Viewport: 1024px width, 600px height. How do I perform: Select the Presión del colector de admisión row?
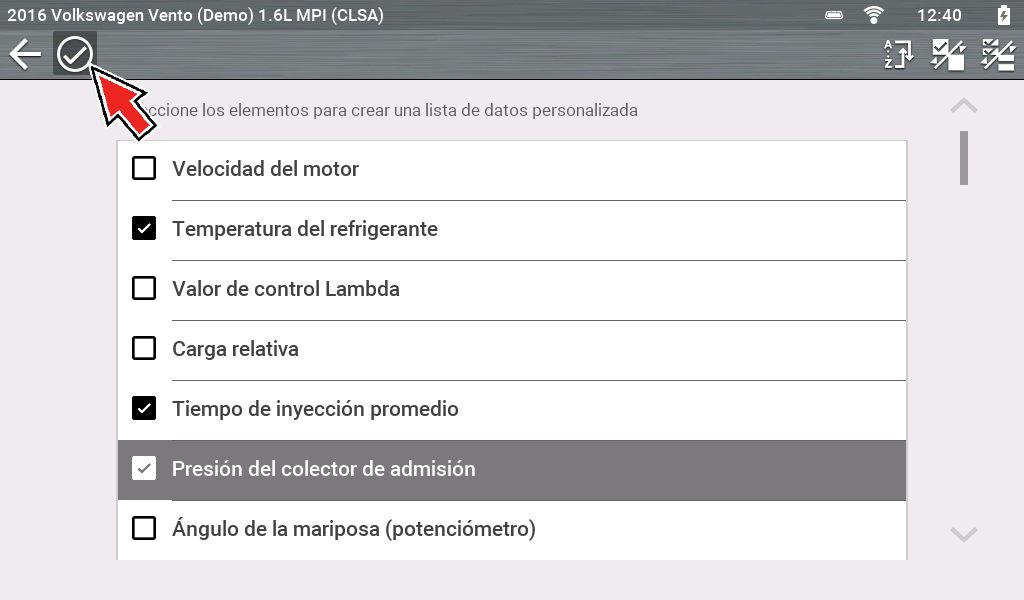pyautogui.click(x=511, y=469)
